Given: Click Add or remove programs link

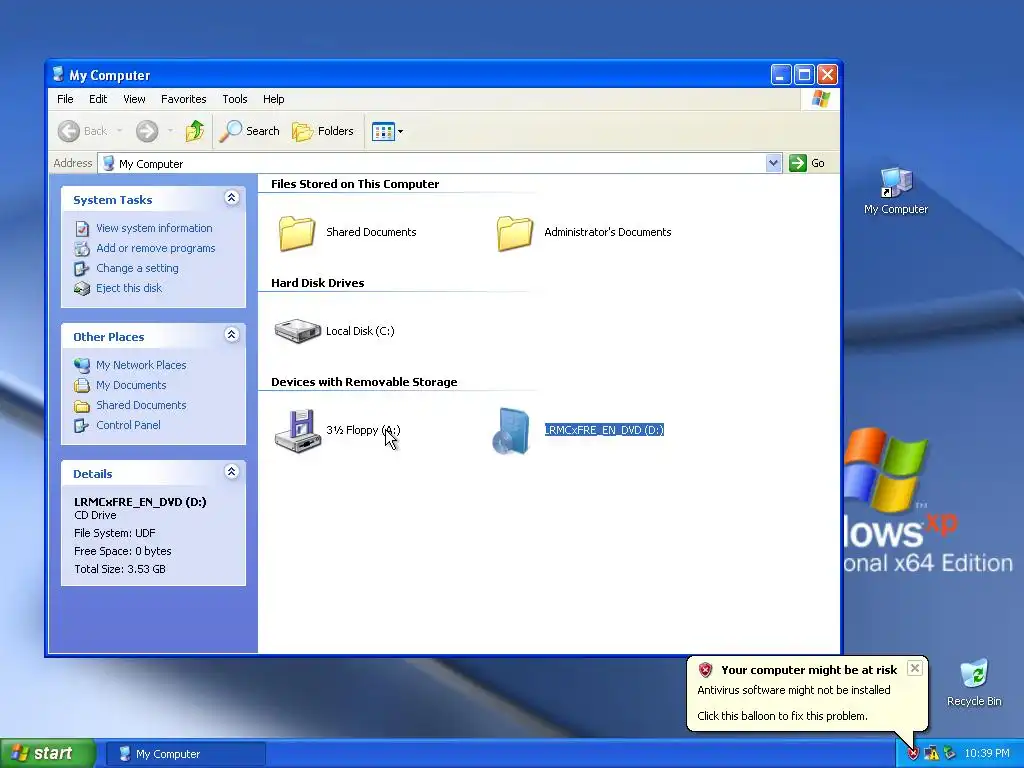Looking at the screenshot, I should 155,248.
